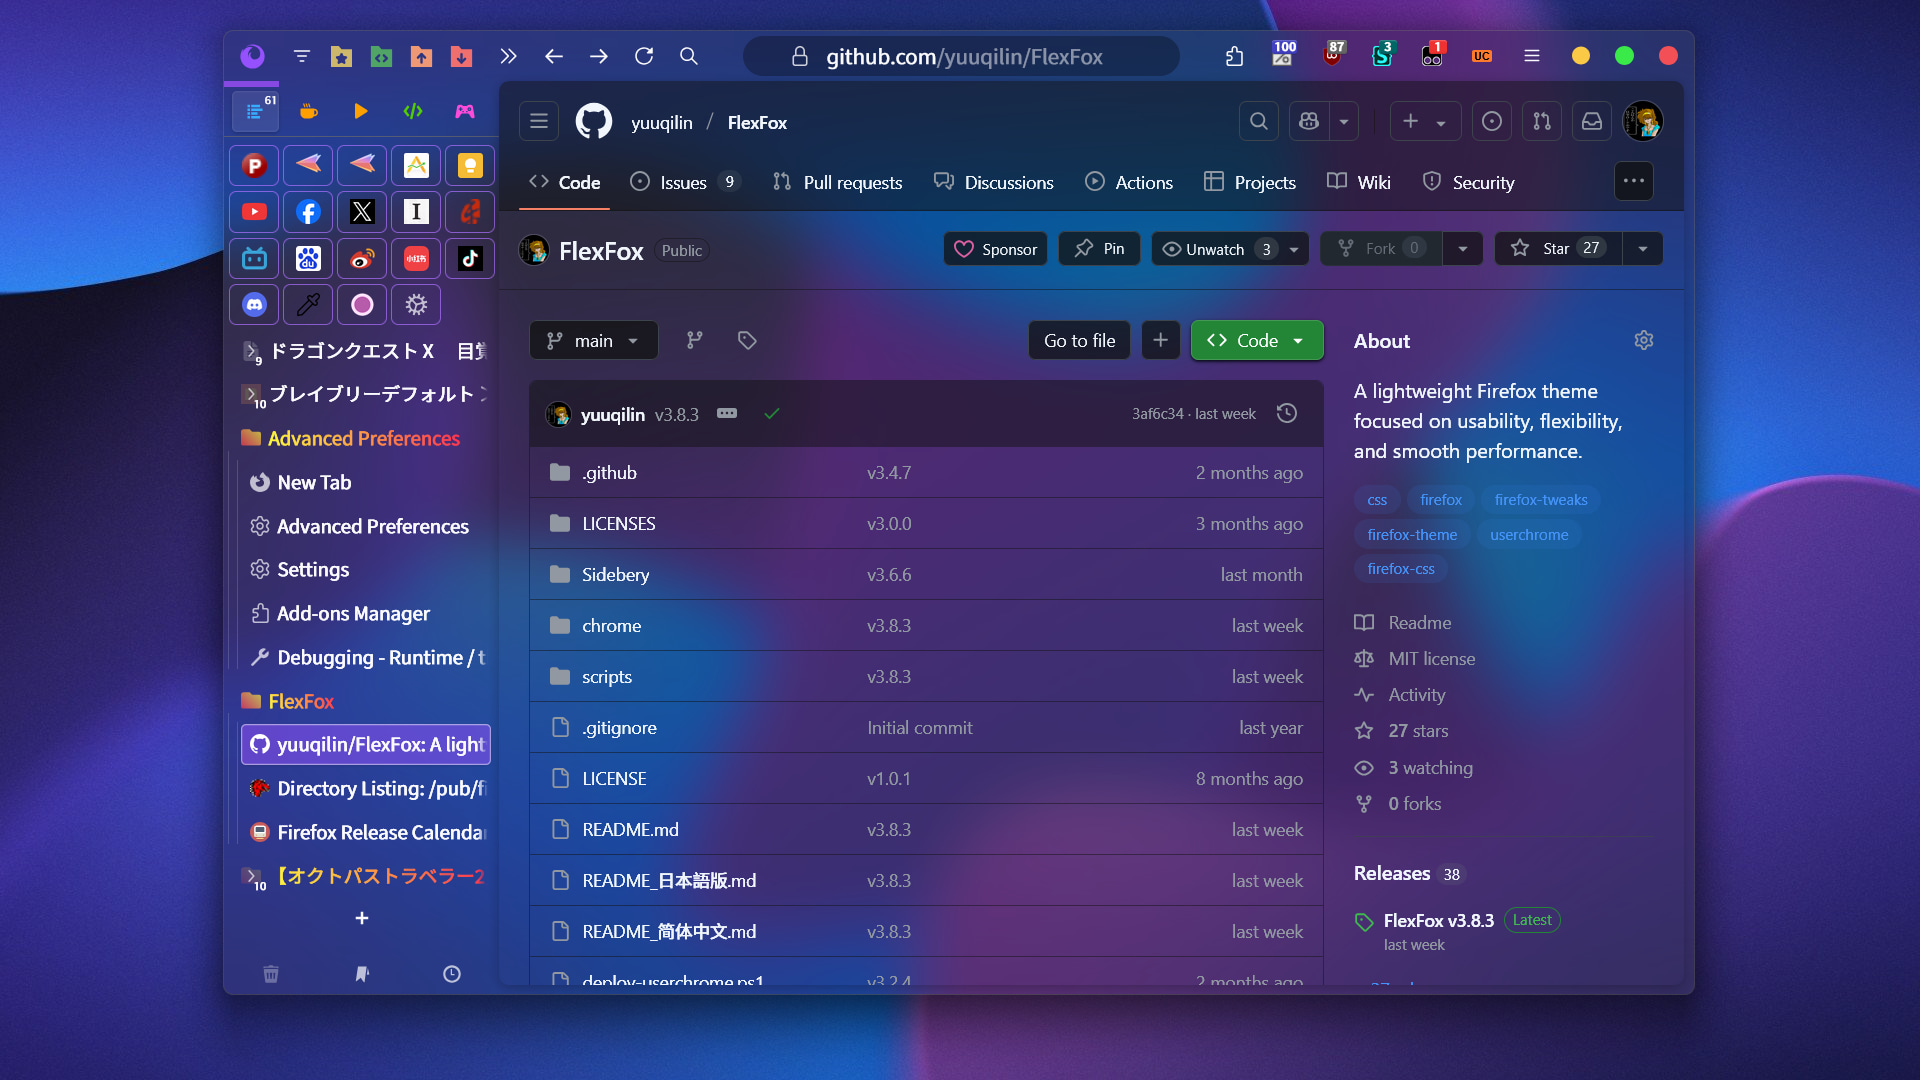
Task: Expand the Copilot dropdown arrow
Action: (1344, 121)
